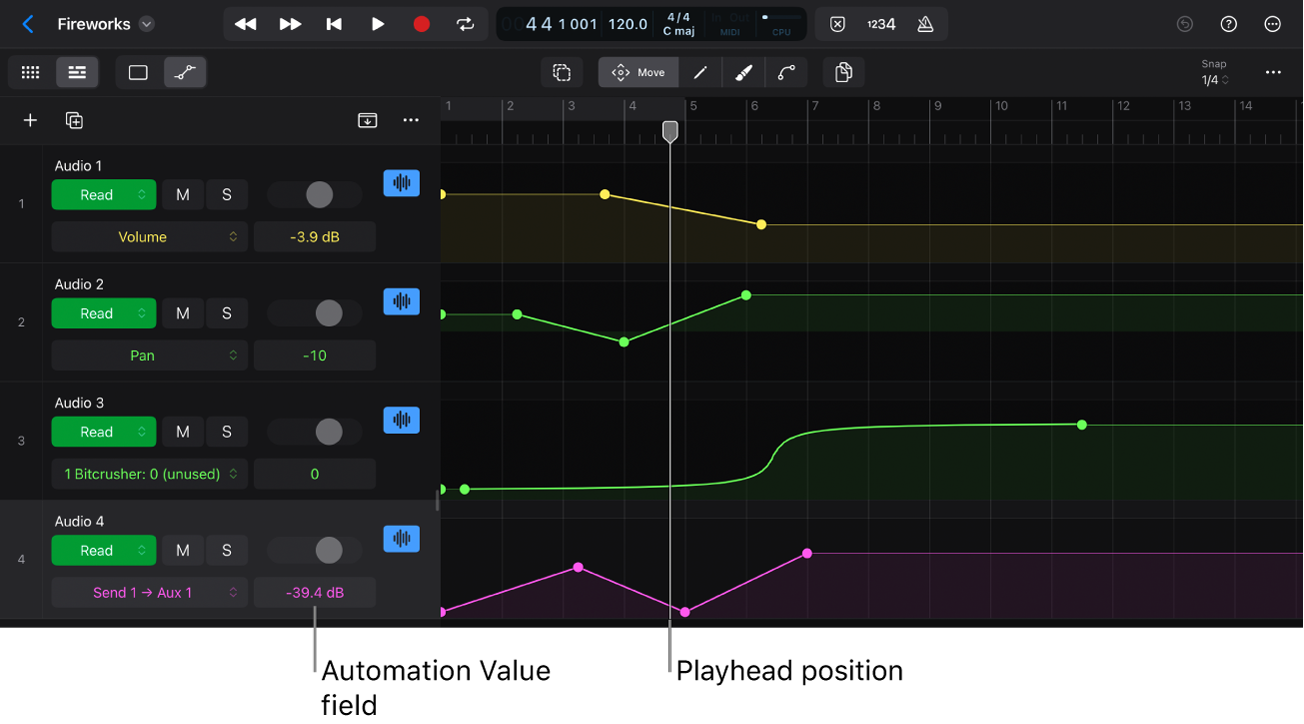The width and height of the screenshot is (1304, 724).
Task: Click the playhead marker on the ruler
Action: point(670,131)
